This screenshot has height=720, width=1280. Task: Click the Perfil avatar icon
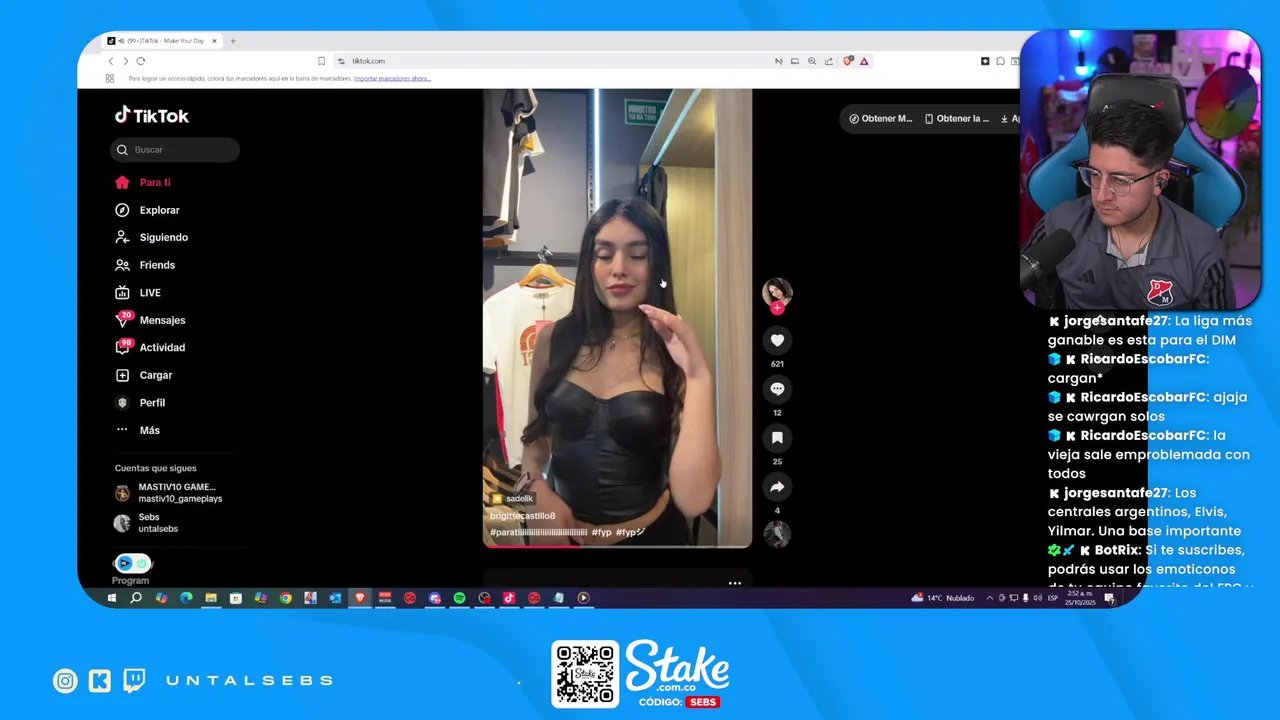click(122, 403)
